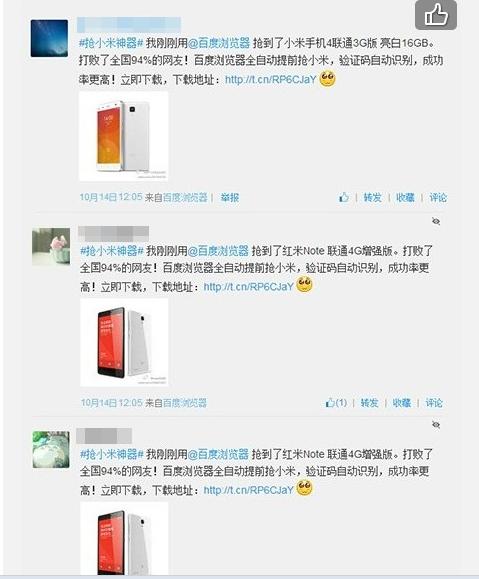Screen dimensions: 479x579
Task: Click 举报 to report the first post
Action: coord(230,198)
